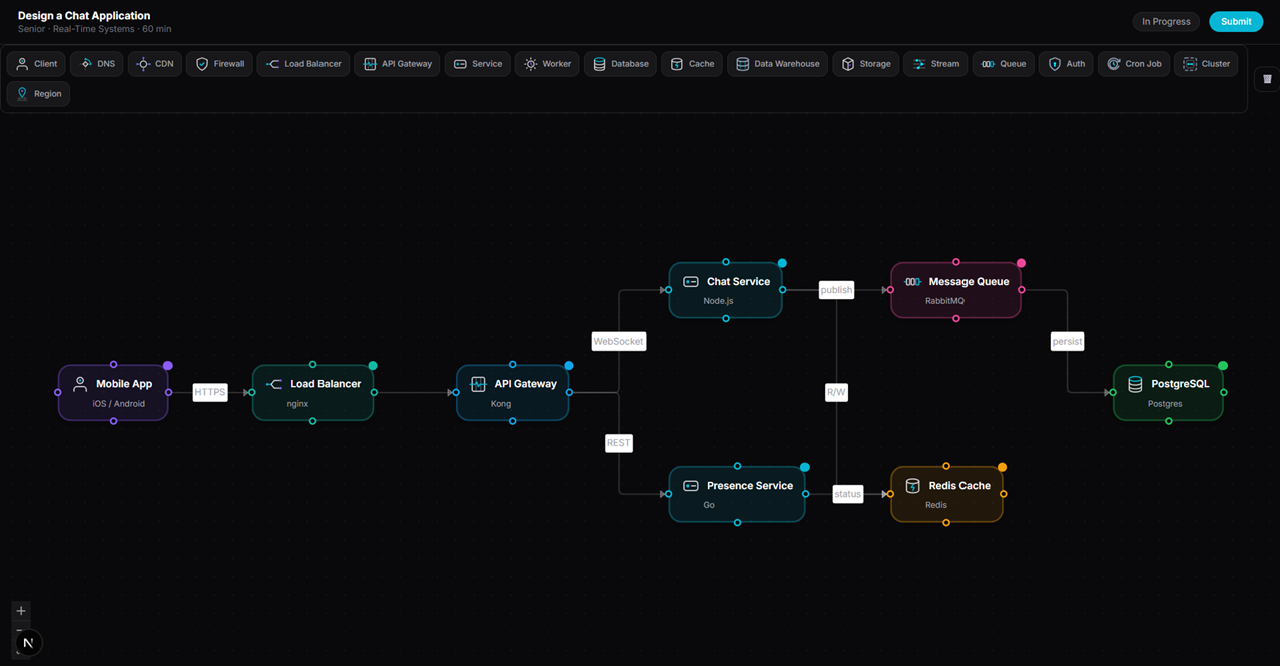Select the CDN component icon

pyautogui.click(x=154, y=63)
